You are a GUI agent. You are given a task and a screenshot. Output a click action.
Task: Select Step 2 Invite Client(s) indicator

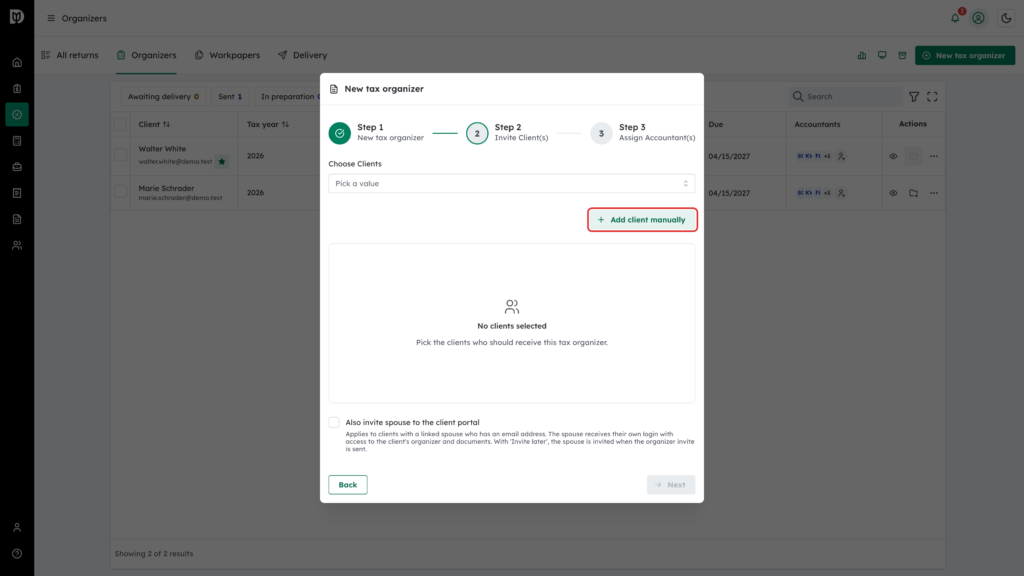[x=507, y=133]
